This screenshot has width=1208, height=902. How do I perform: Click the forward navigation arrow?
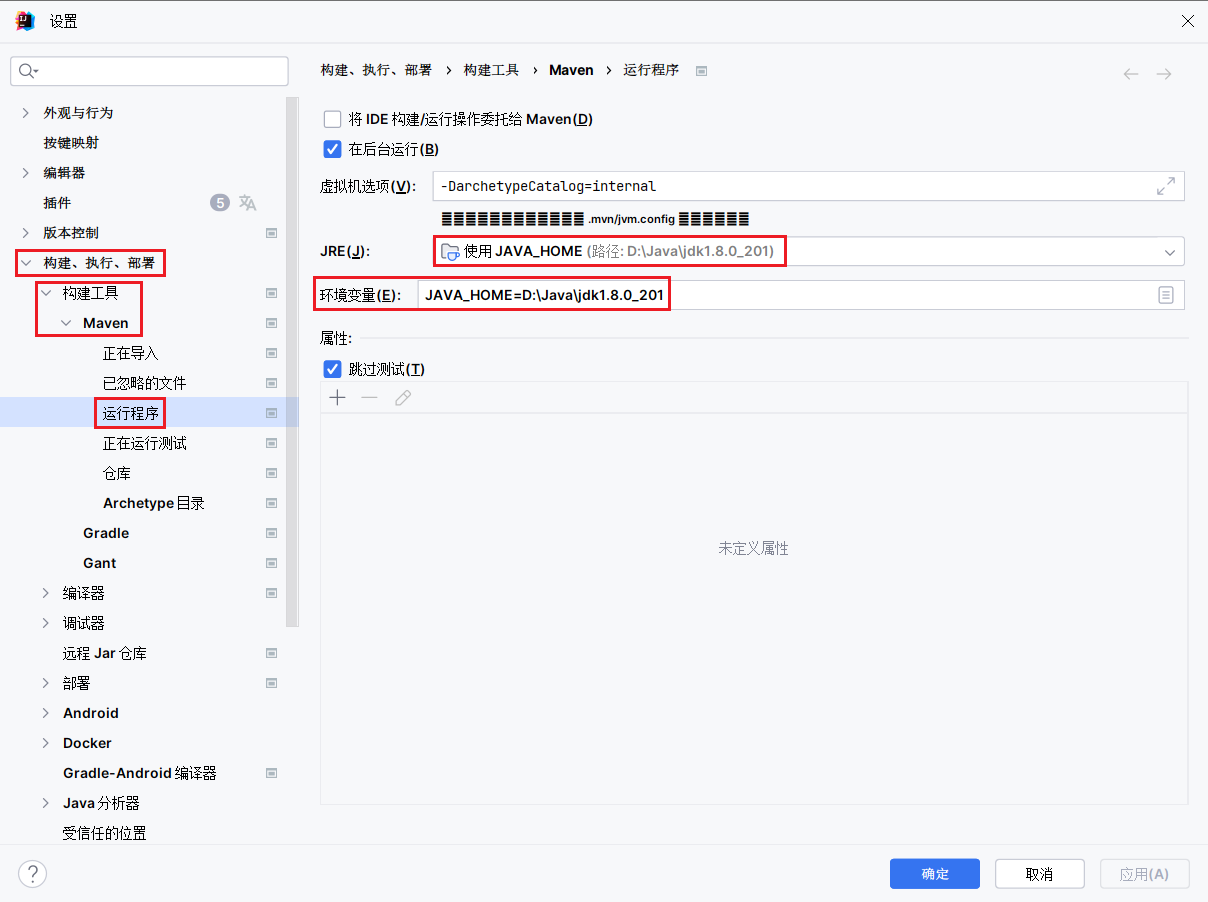coord(1164,74)
